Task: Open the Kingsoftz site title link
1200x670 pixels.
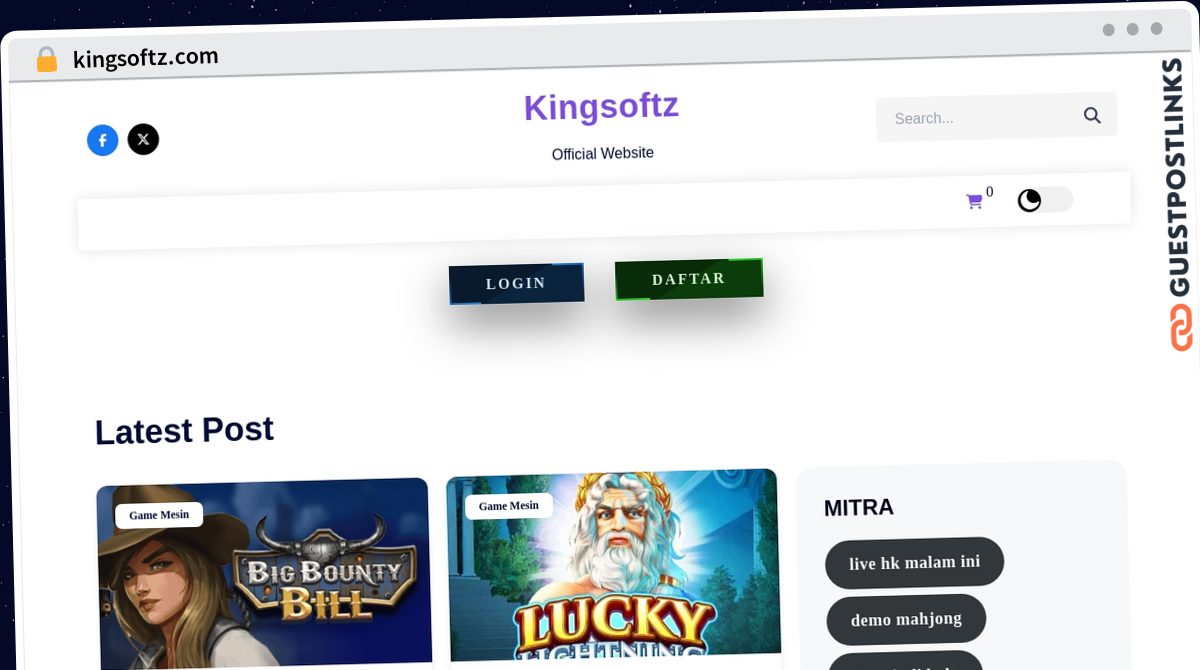Action: click(601, 106)
